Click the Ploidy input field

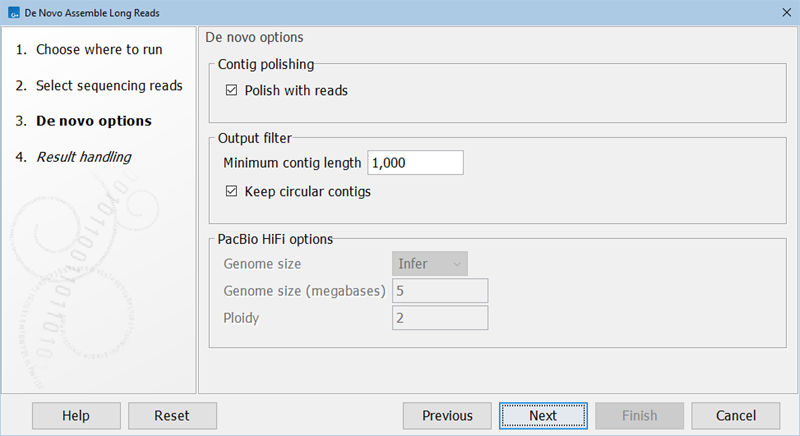[x=439, y=318]
